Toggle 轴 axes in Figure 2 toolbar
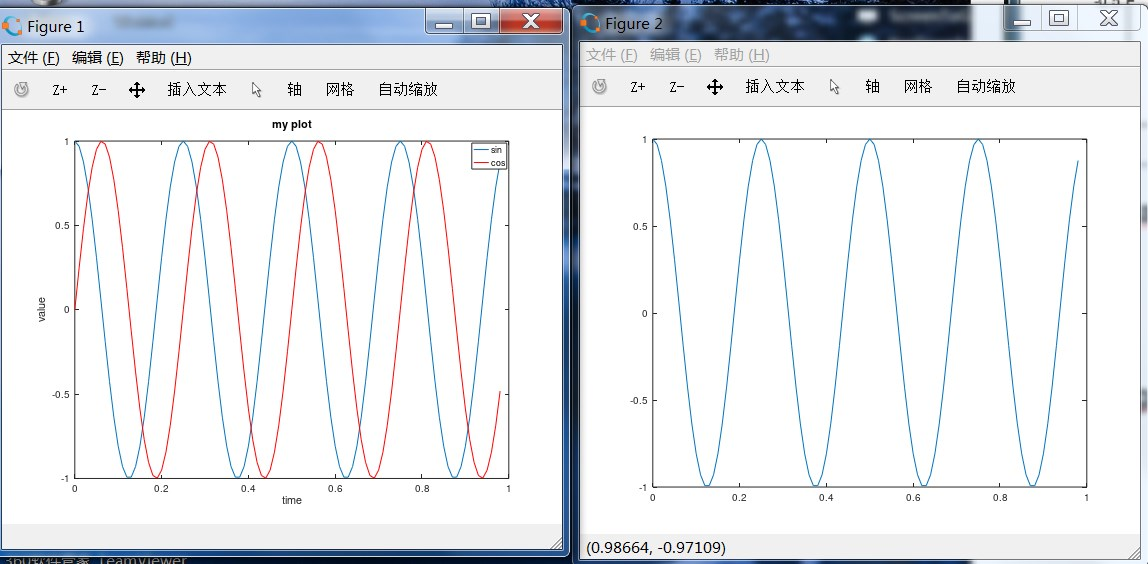 (872, 86)
